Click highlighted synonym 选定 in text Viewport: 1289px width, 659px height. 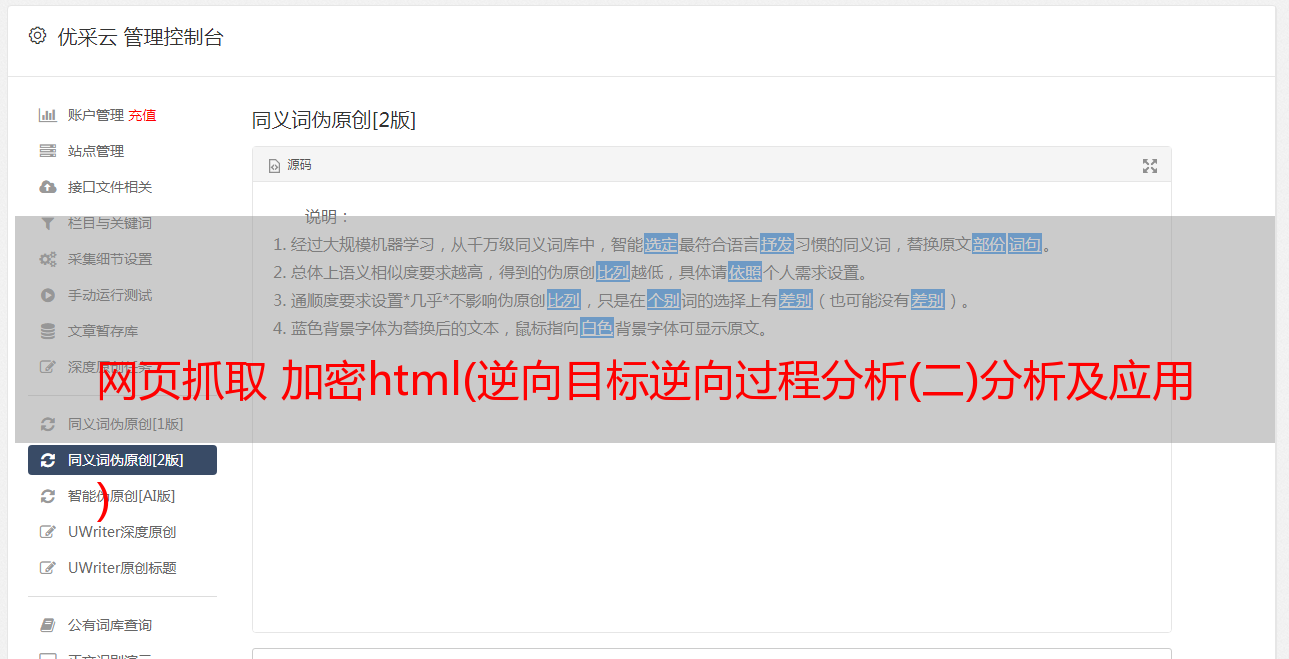point(661,244)
